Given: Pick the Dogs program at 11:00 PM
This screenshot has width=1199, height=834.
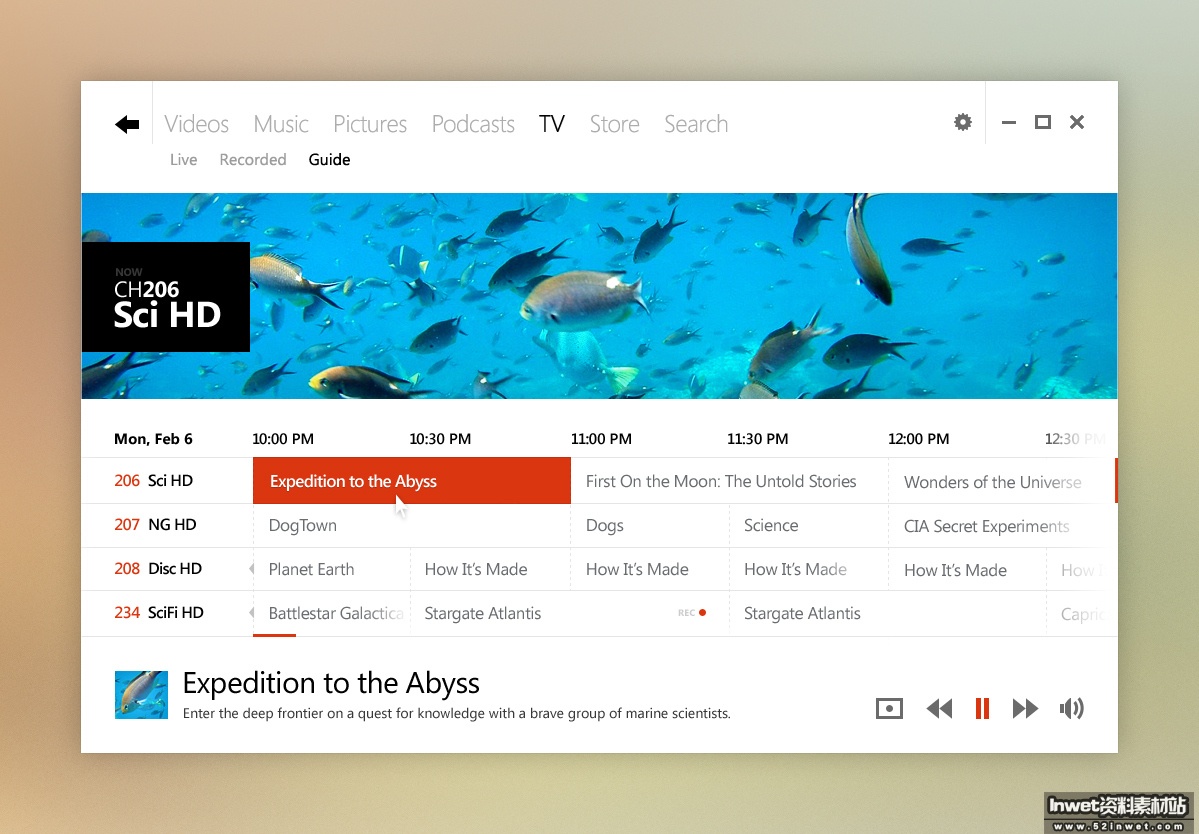Looking at the screenshot, I should pyautogui.click(x=650, y=525).
